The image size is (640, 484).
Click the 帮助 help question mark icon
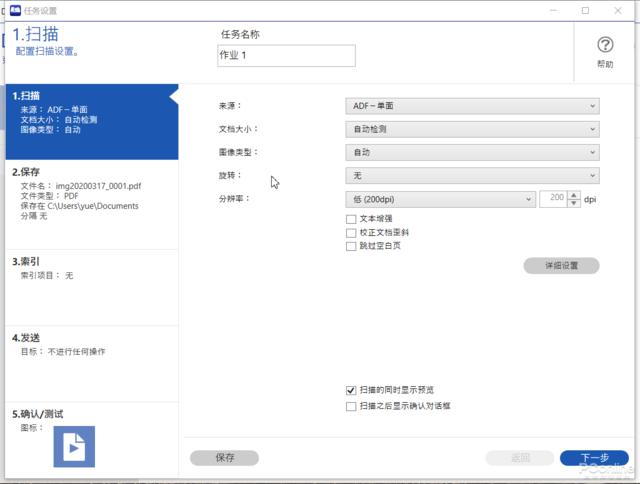coord(605,45)
